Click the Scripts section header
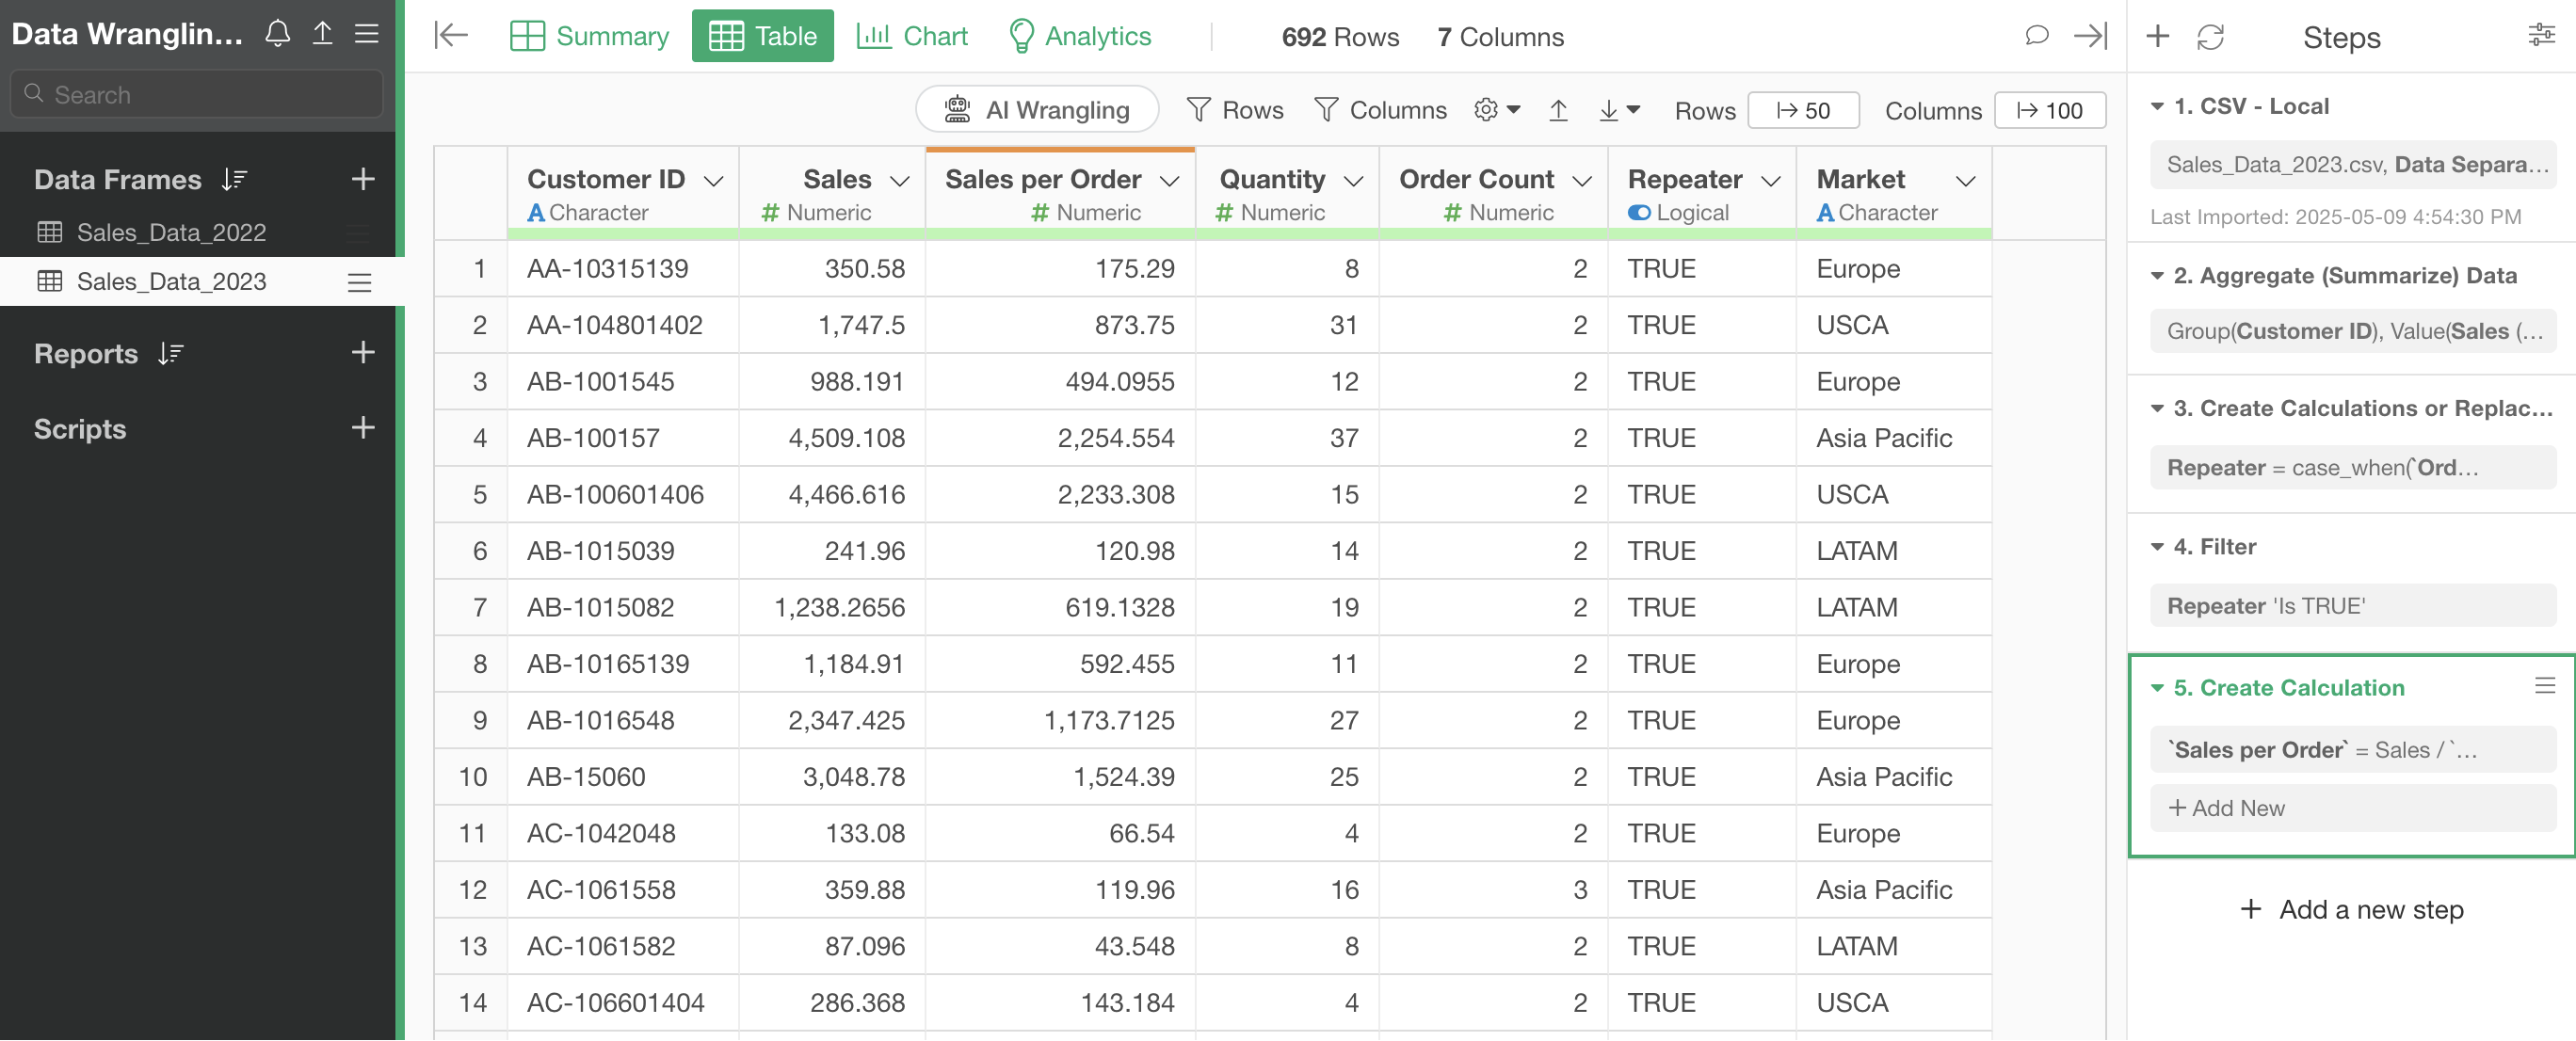The width and height of the screenshot is (2576, 1041). tap(80, 429)
